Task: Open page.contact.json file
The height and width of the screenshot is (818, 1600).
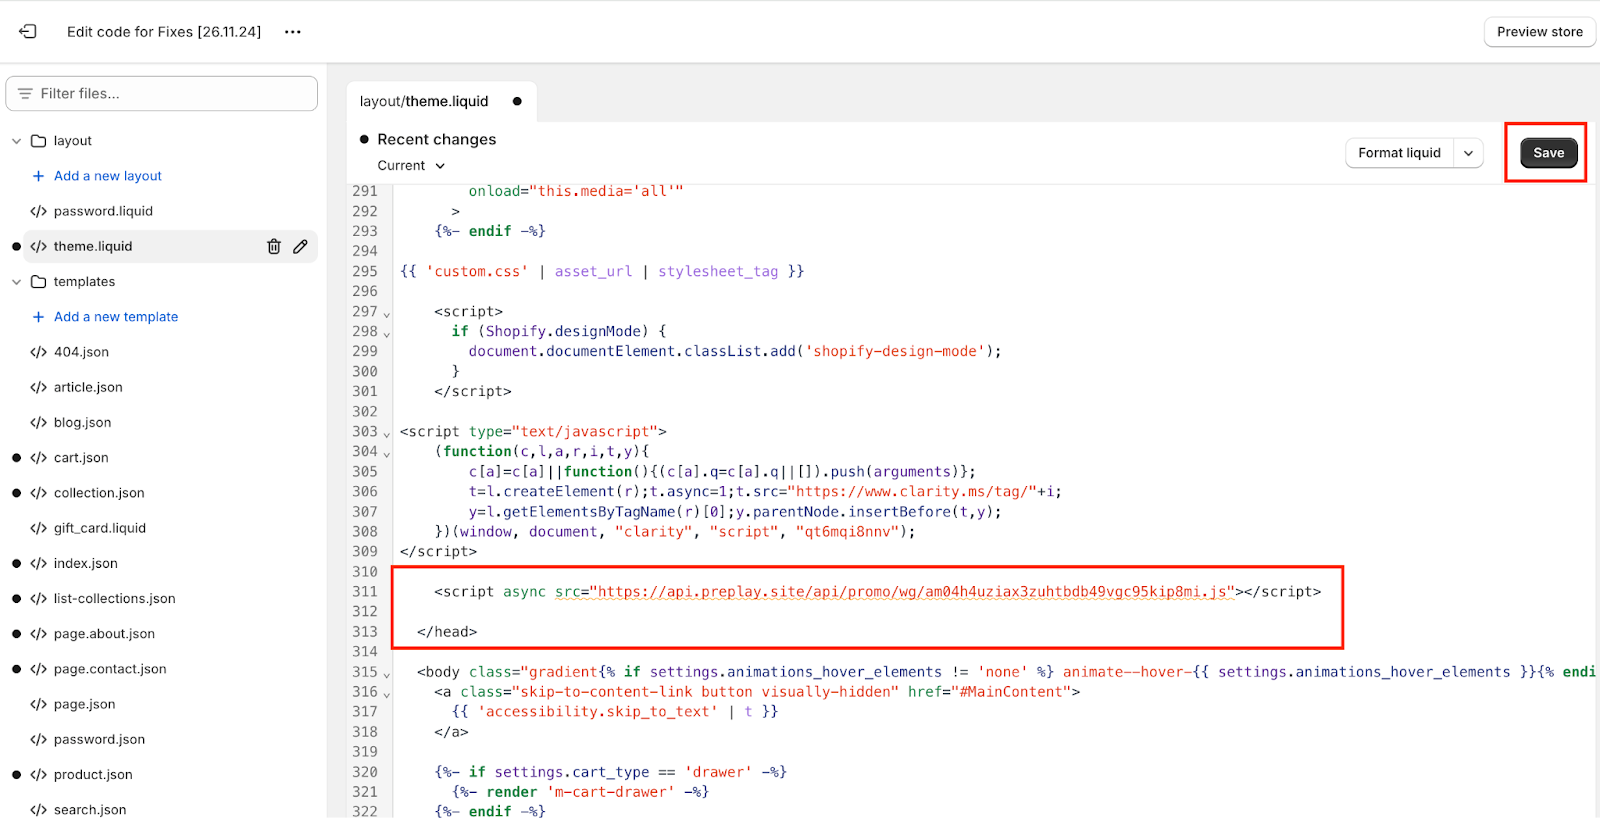Action: point(110,669)
